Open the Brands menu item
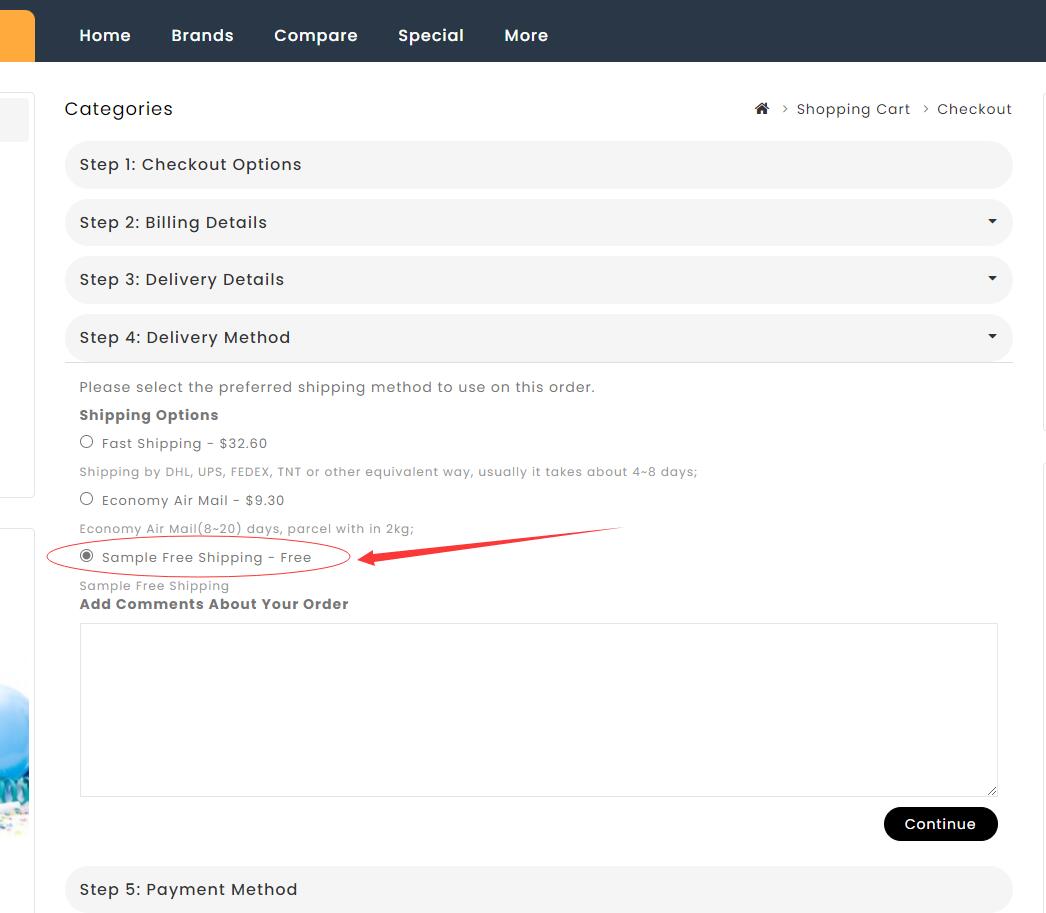The height and width of the screenshot is (913, 1046). pyautogui.click(x=202, y=35)
